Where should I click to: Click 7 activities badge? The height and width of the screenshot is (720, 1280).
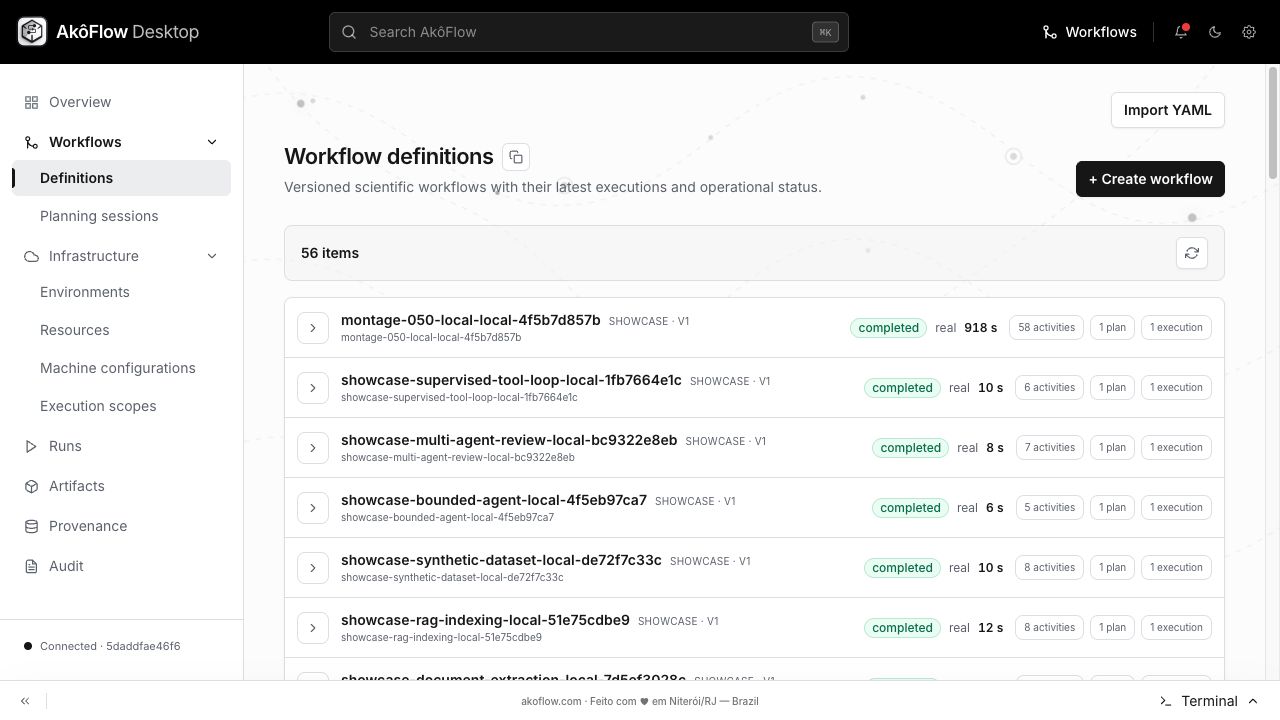tap(1049, 448)
